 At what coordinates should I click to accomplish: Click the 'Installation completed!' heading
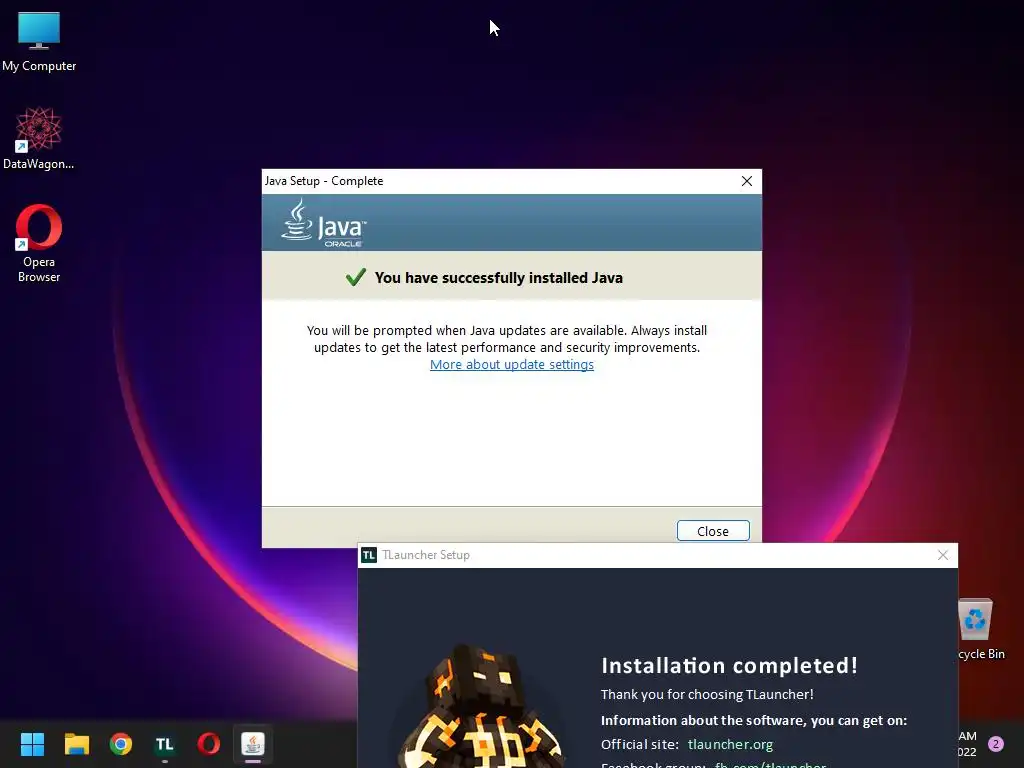[729, 665]
